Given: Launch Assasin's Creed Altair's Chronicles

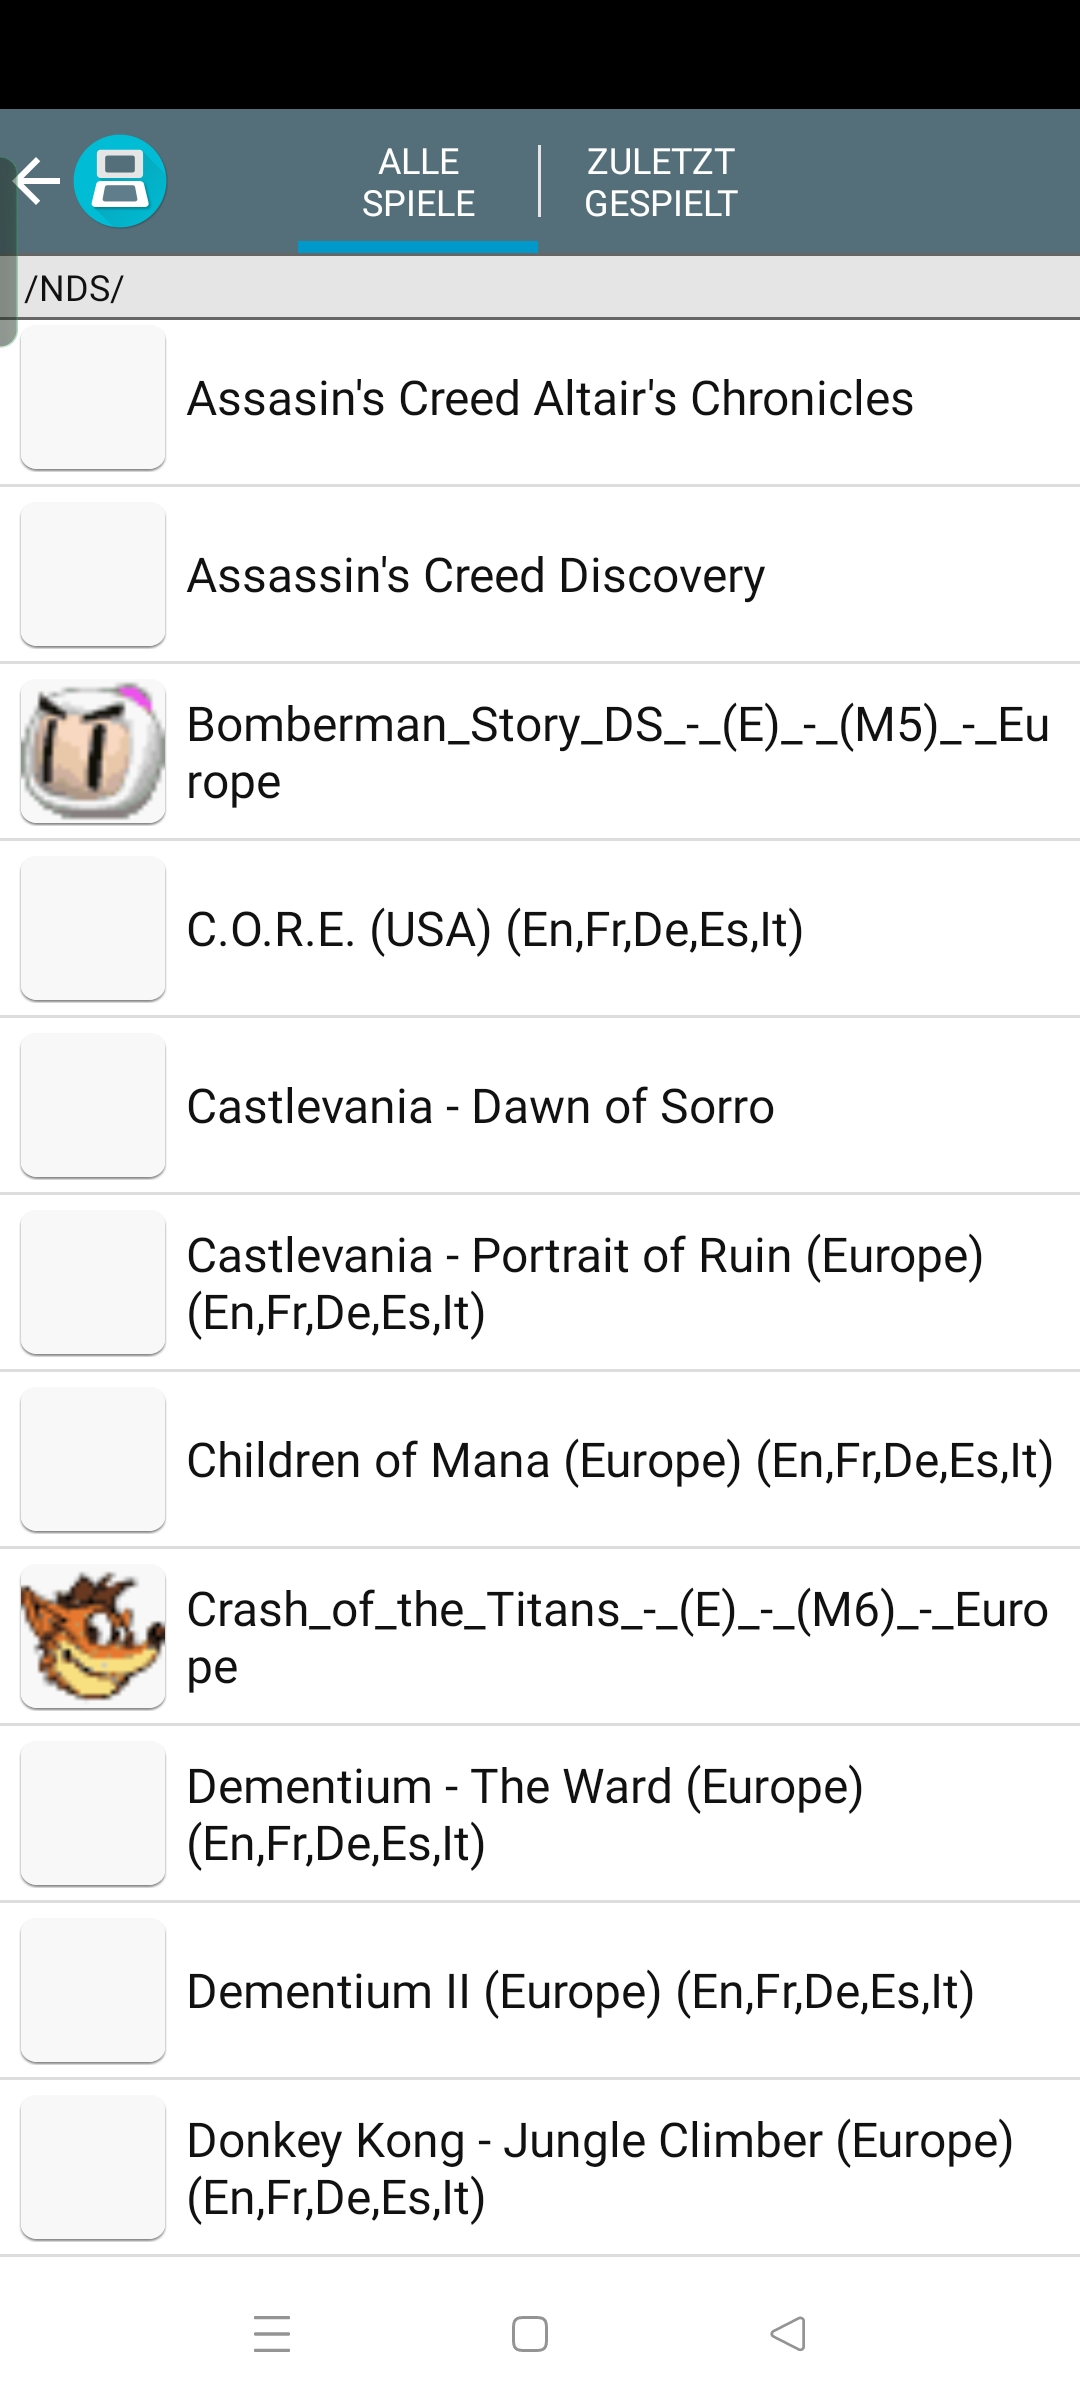Looking at the screenshot, I should coord(540,398).
